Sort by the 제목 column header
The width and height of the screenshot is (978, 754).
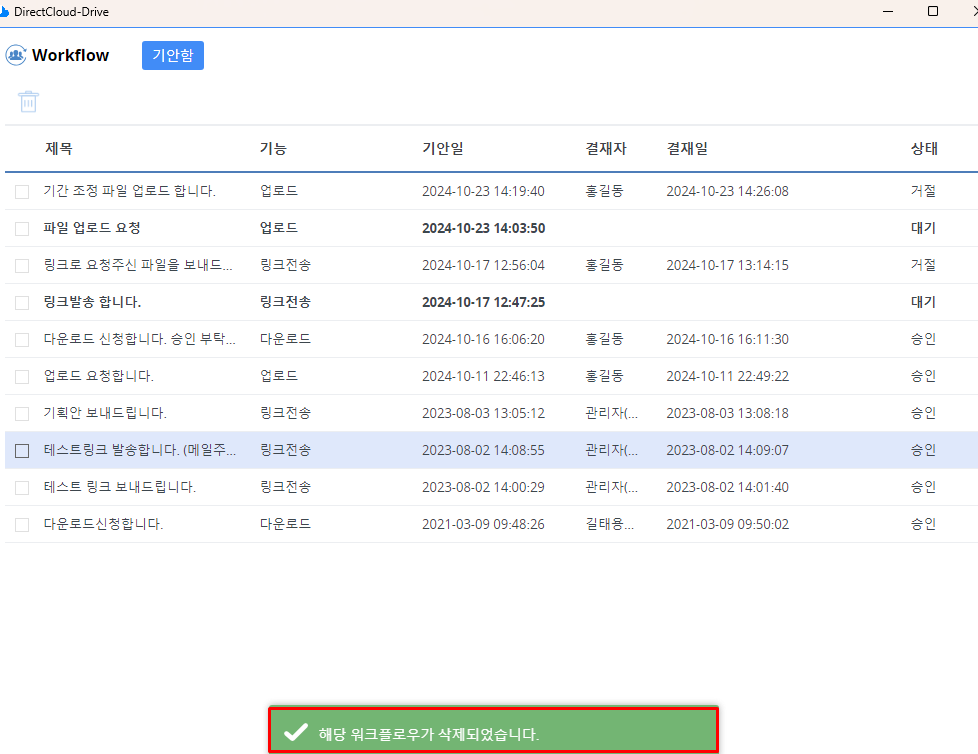(58, 149)
